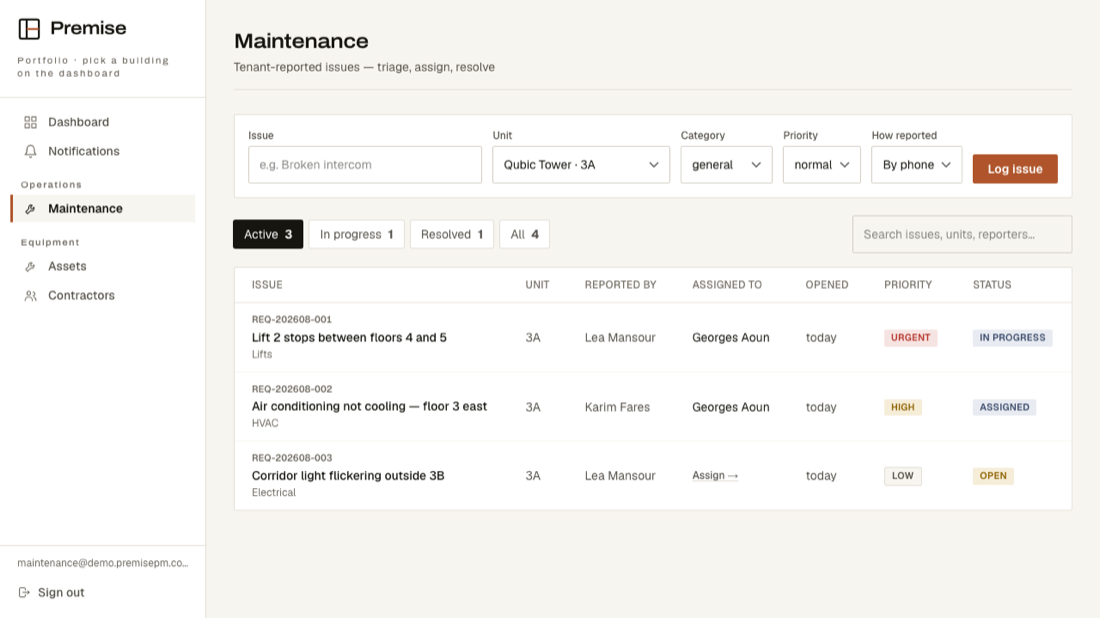
Task: Click Georges Aoun in air conditioning row
Action: 730,407
